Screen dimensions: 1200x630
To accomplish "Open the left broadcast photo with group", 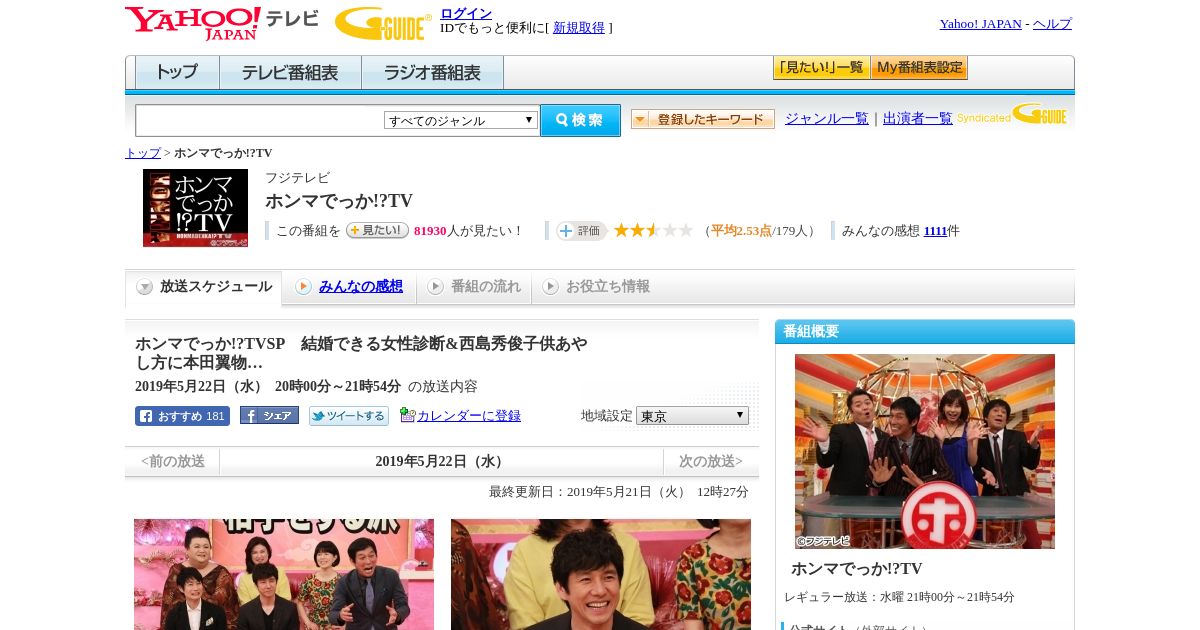I will (x=284, y=574).
